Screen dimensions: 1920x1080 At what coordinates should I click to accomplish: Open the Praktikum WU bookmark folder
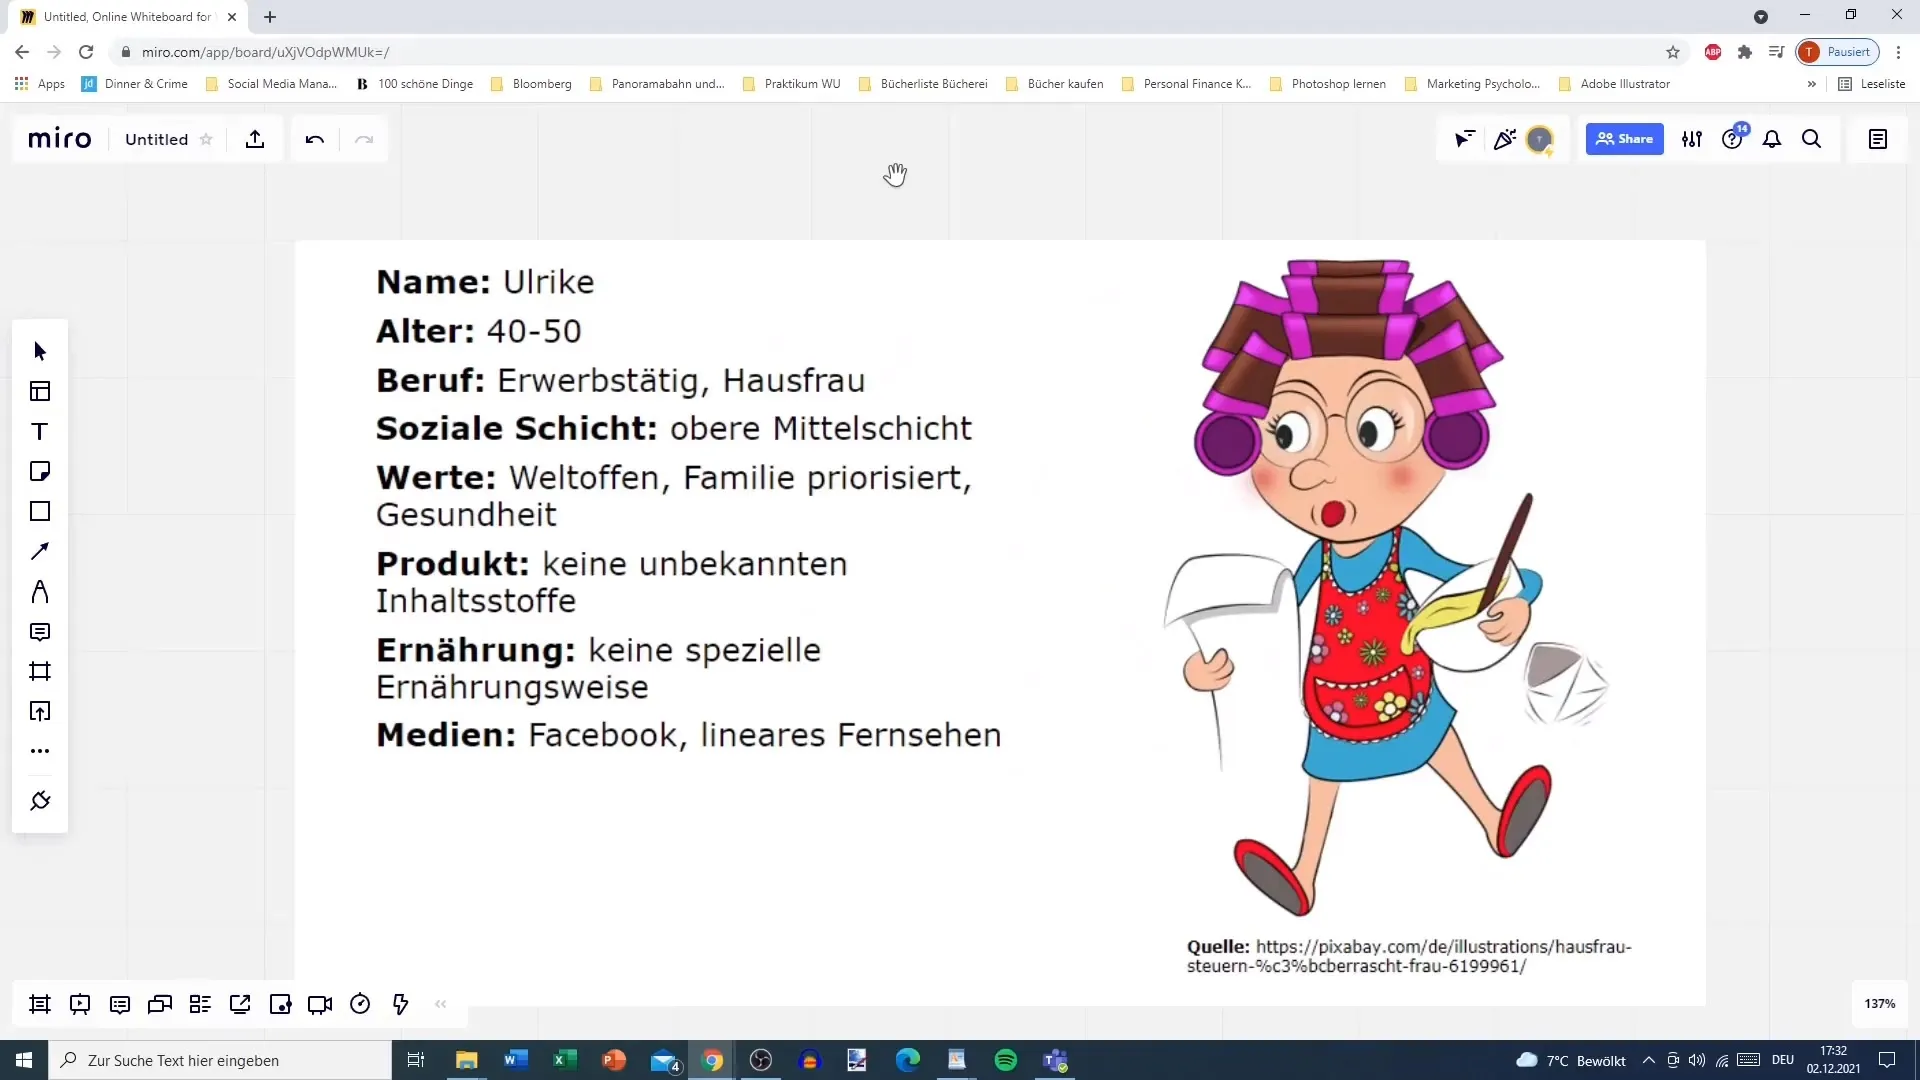coord(791,84)
